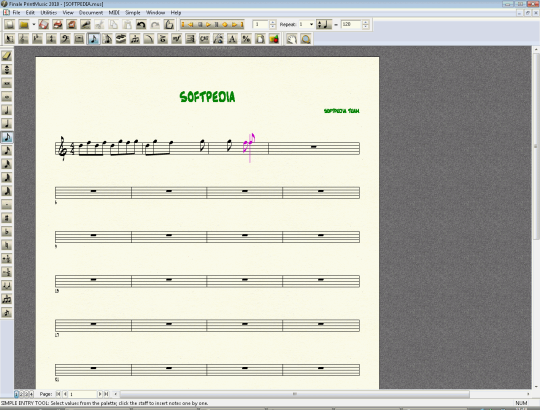Open the MIDI menu

114,13
